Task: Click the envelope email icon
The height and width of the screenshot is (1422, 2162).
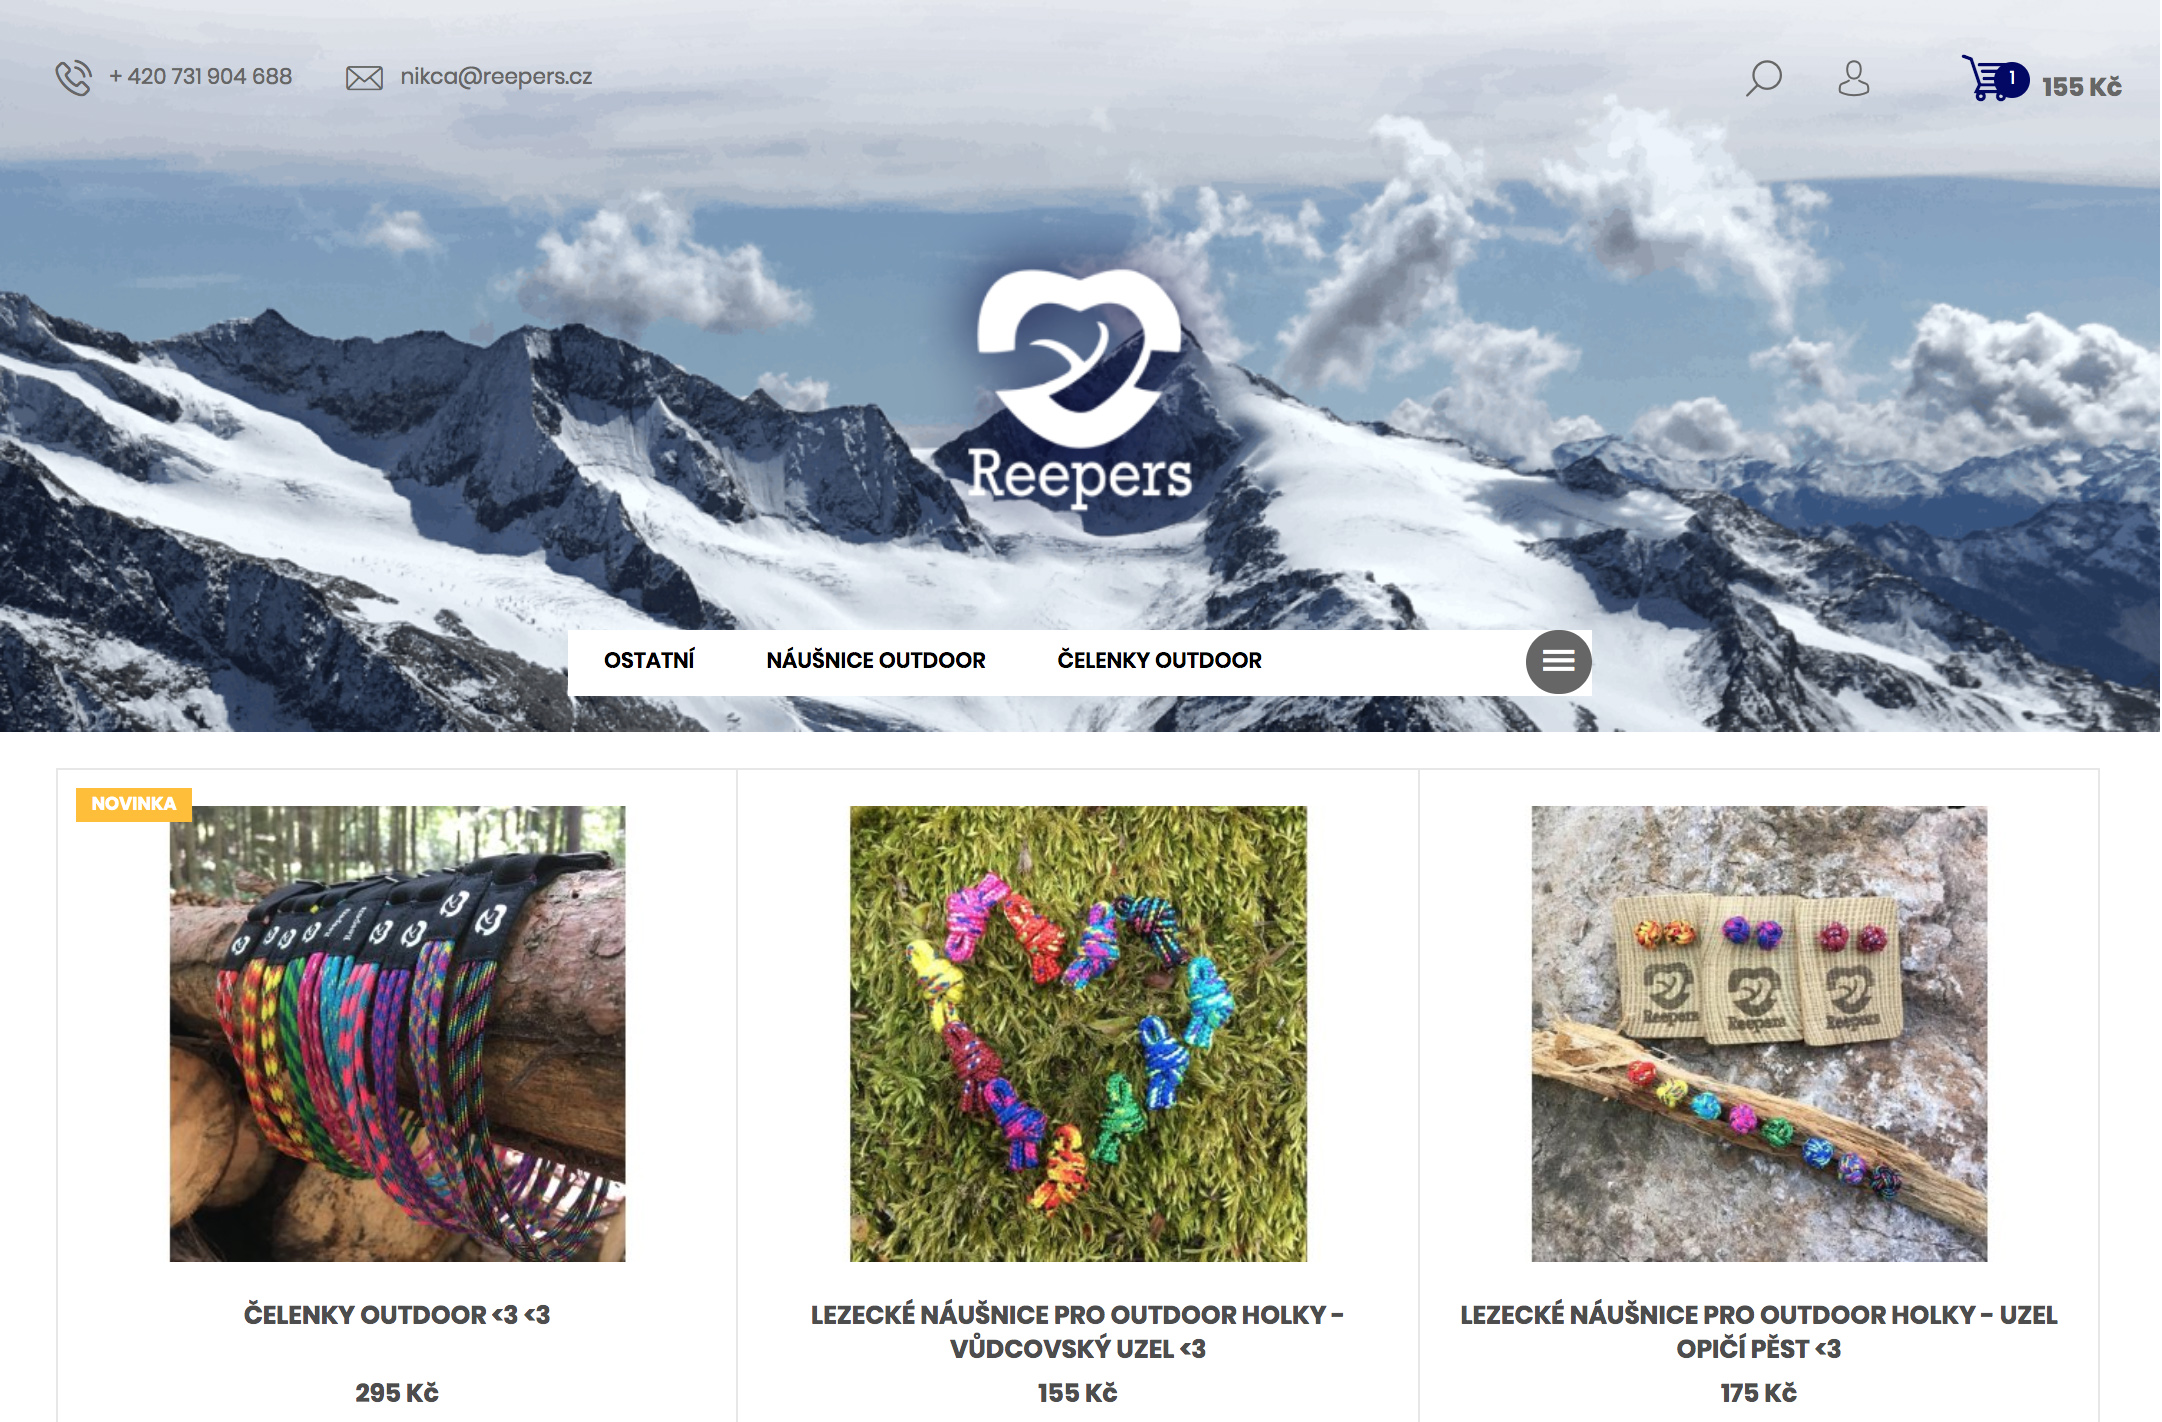Action: pyautogui.click(x=364, y=78)
